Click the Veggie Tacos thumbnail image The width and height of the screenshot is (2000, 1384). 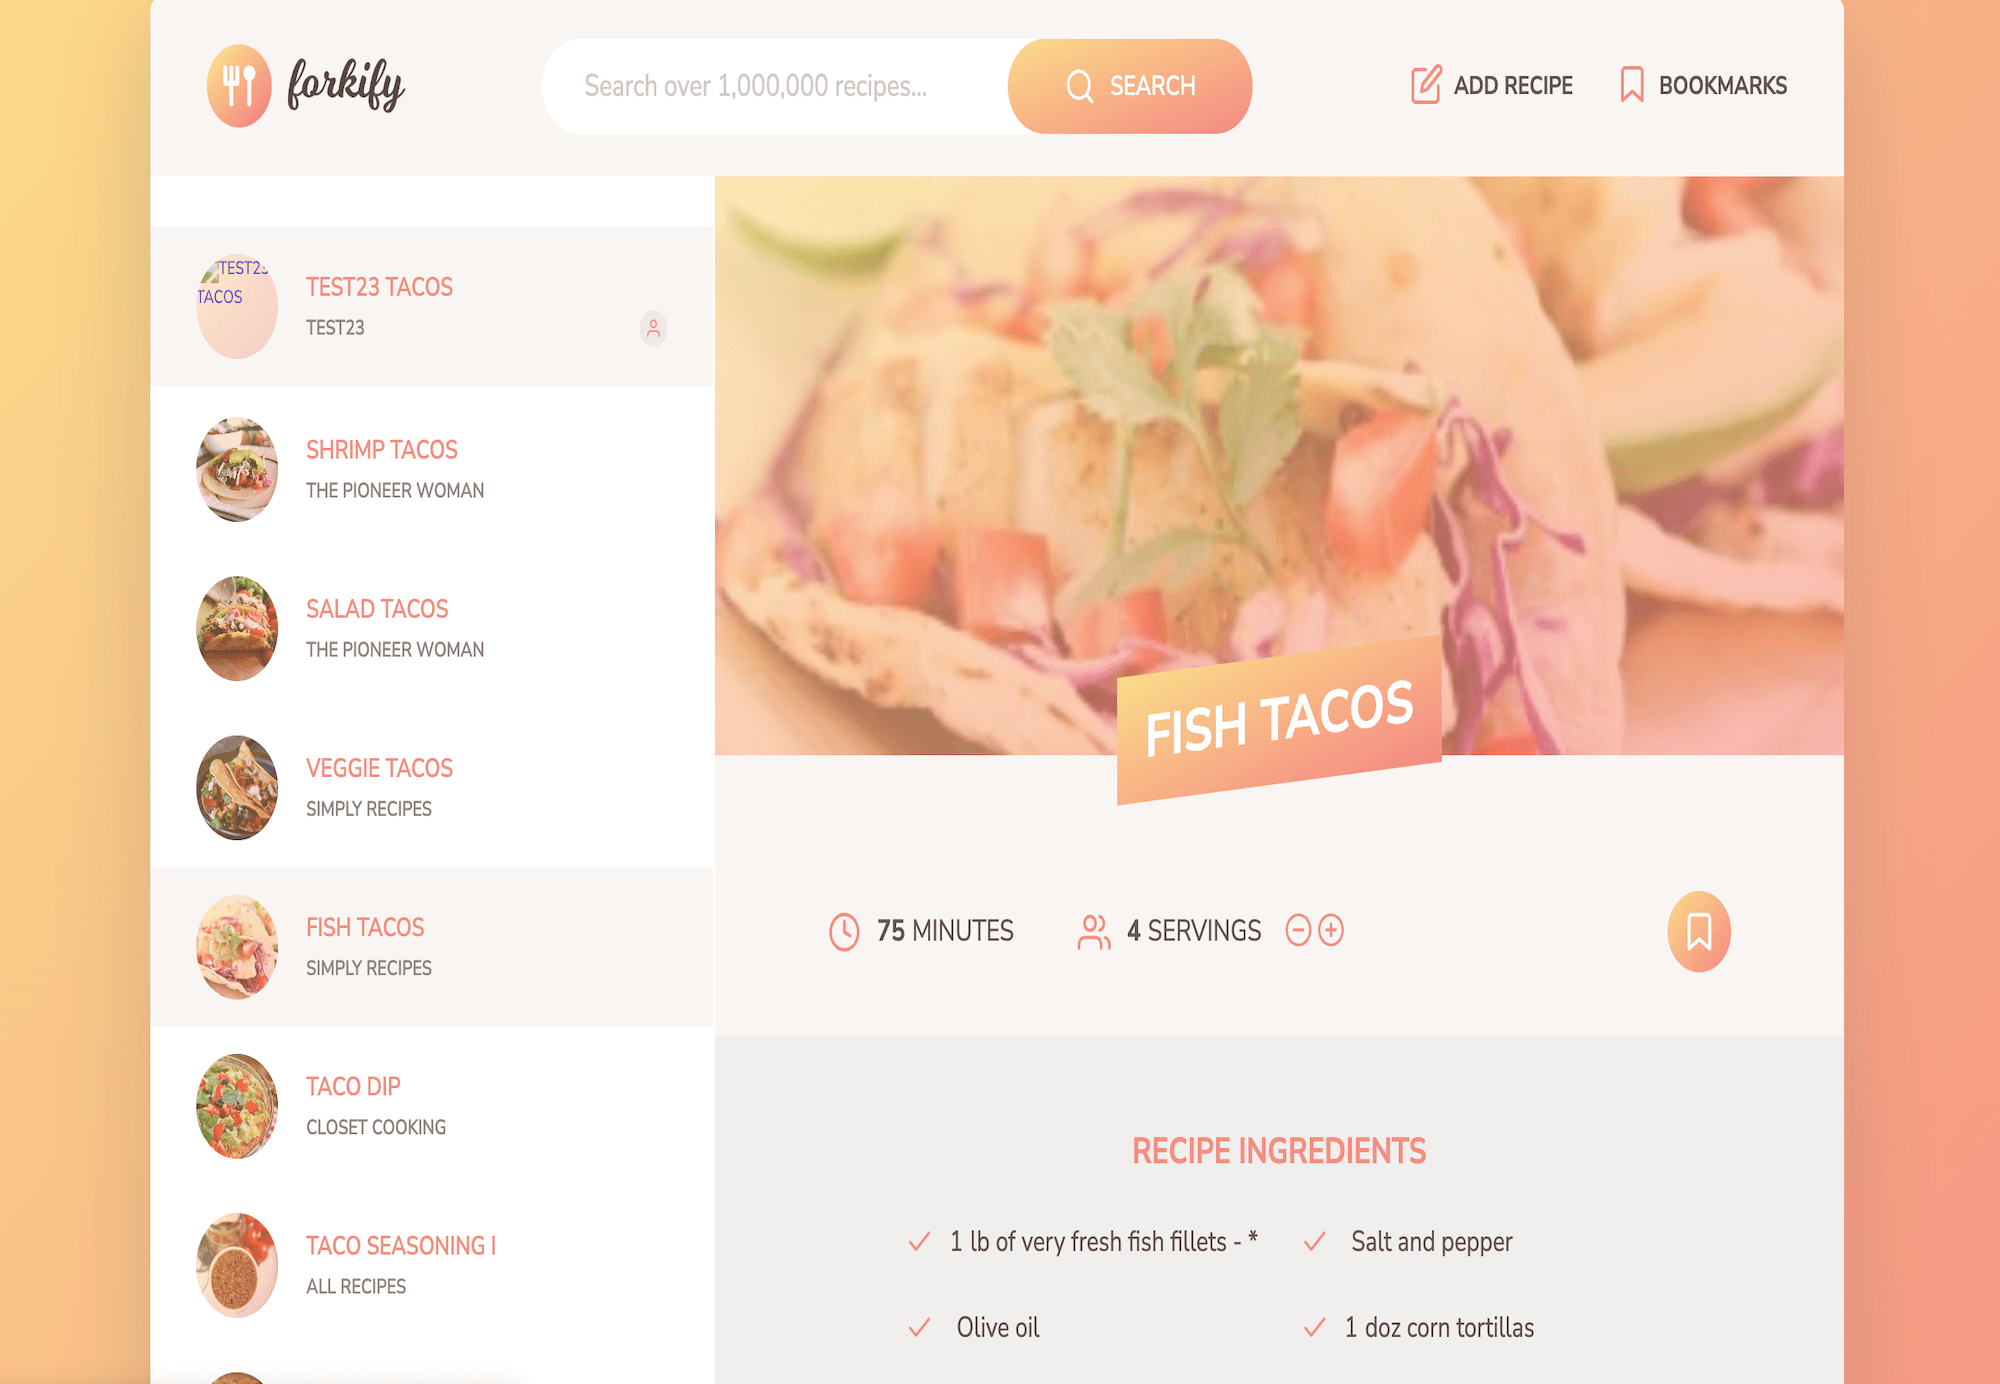tap(237, 788)
